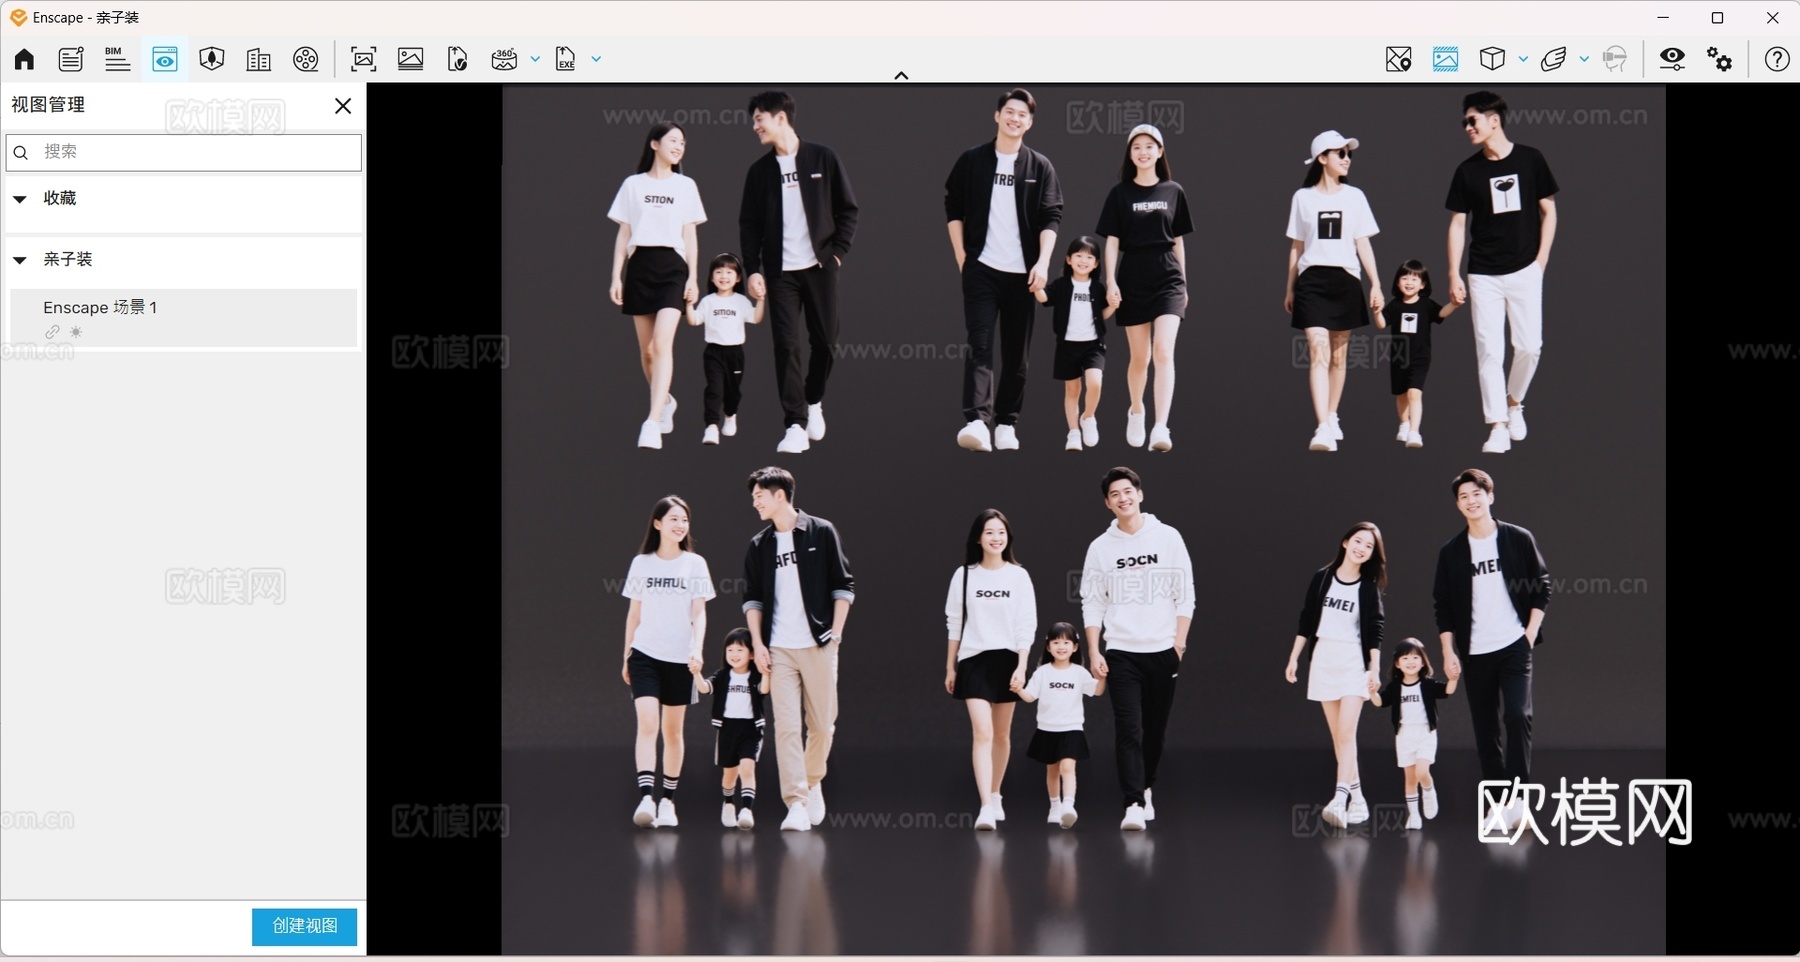This screenshot has width=1800, height=962.
Task: Click the EXE standalone export icon
Action: [566, 59]
